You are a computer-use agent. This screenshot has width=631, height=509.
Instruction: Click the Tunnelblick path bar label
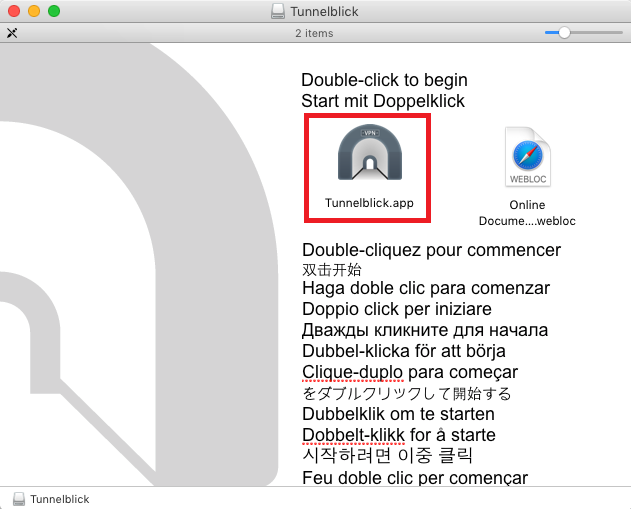click(x=60, y=499)
